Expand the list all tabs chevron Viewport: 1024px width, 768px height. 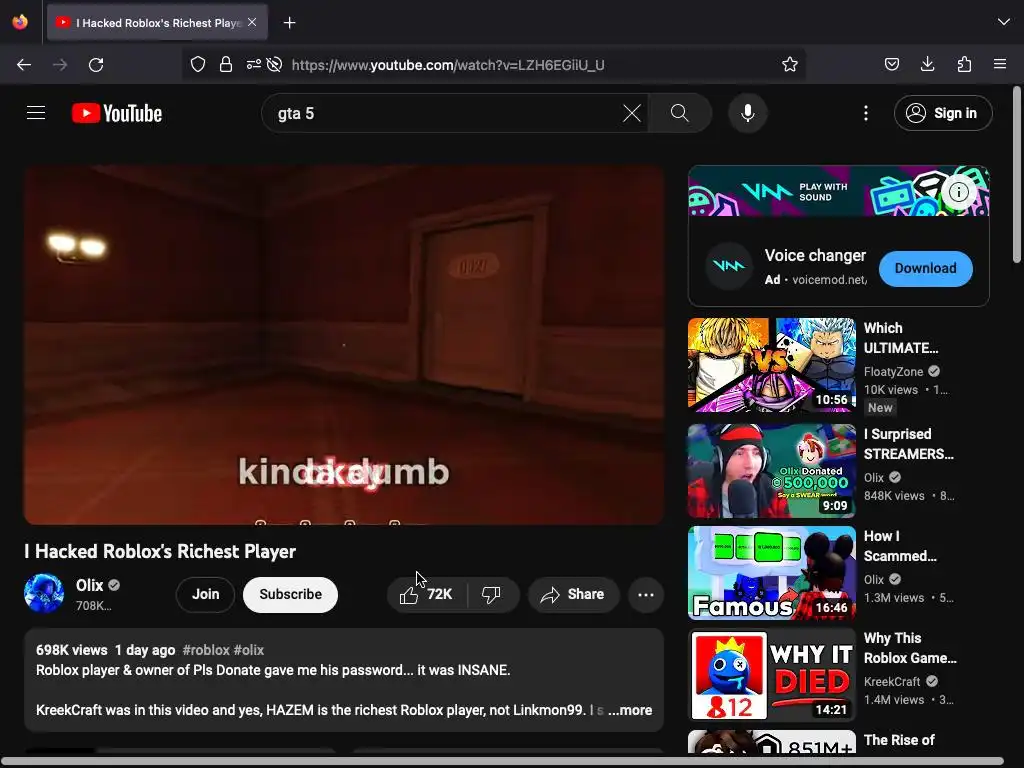click(x=1004, y=22)
